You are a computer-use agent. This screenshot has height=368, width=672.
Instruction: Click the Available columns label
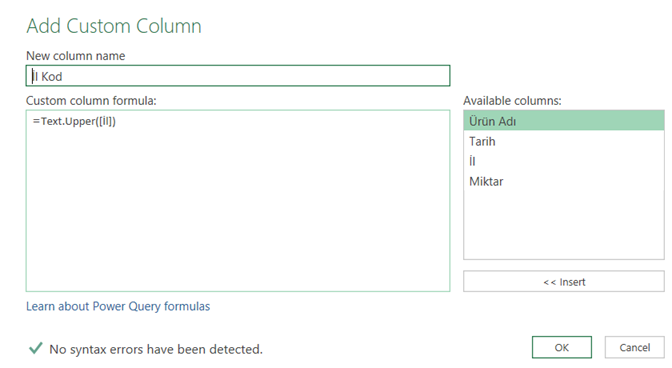[x=512, y=101]
